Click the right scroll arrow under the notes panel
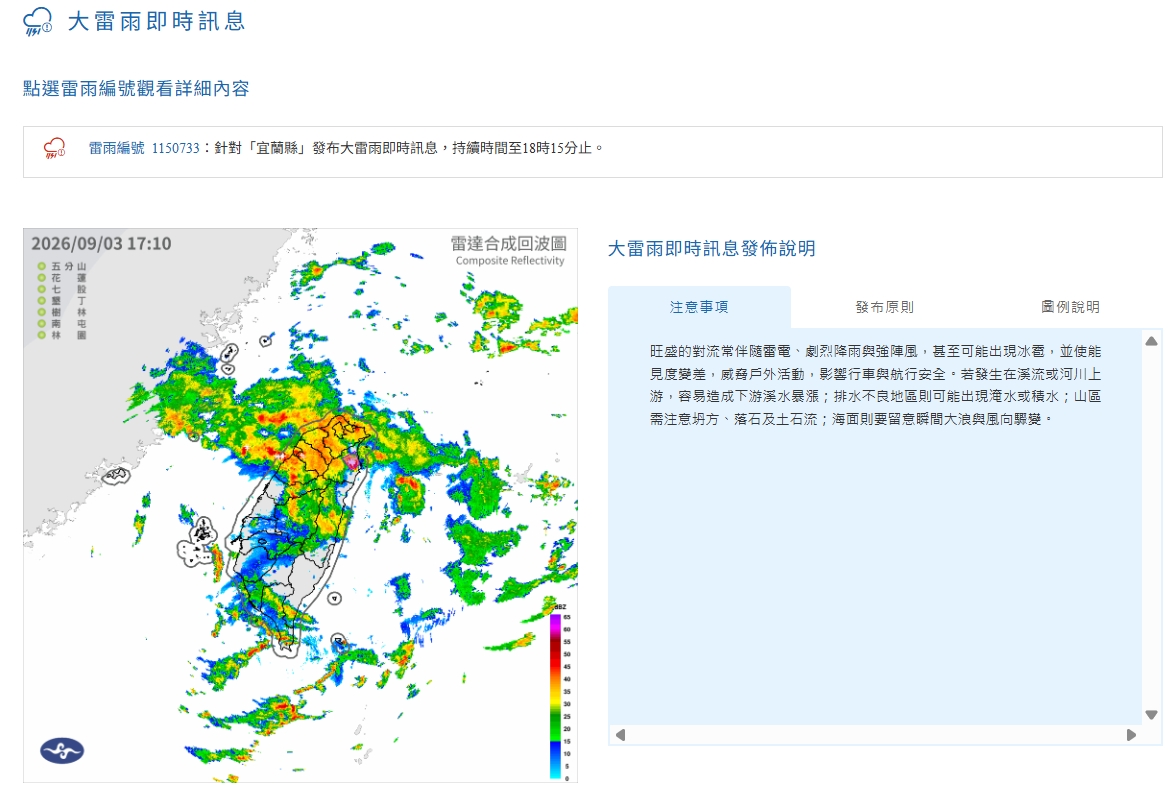This screenshot has width=1171, height=791. (1131, 735)
